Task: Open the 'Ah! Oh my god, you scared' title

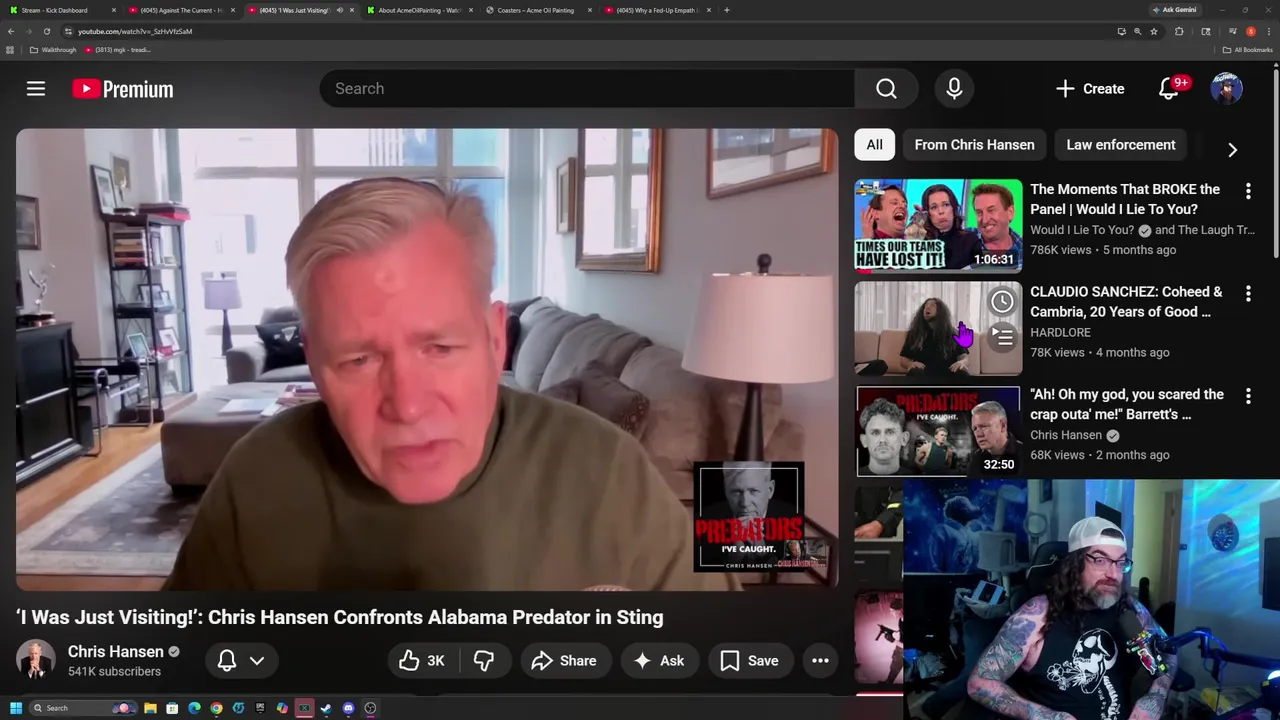Action: [1127, 404]
